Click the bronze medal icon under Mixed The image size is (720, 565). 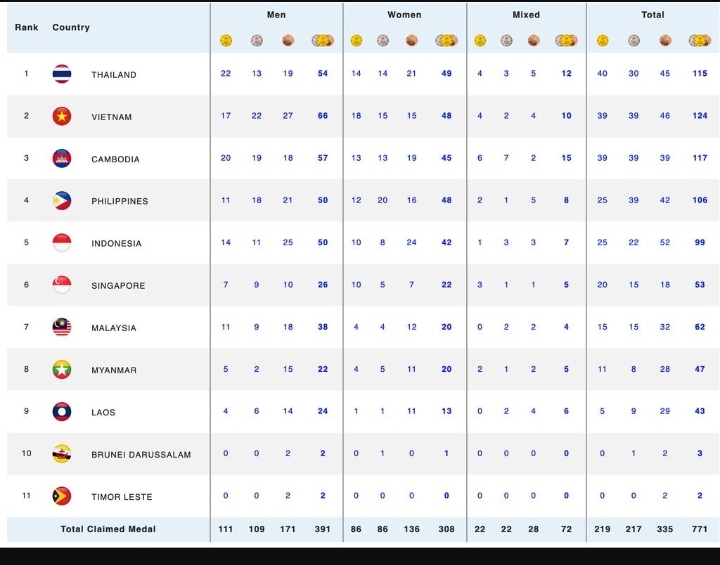tap(533, 41)
